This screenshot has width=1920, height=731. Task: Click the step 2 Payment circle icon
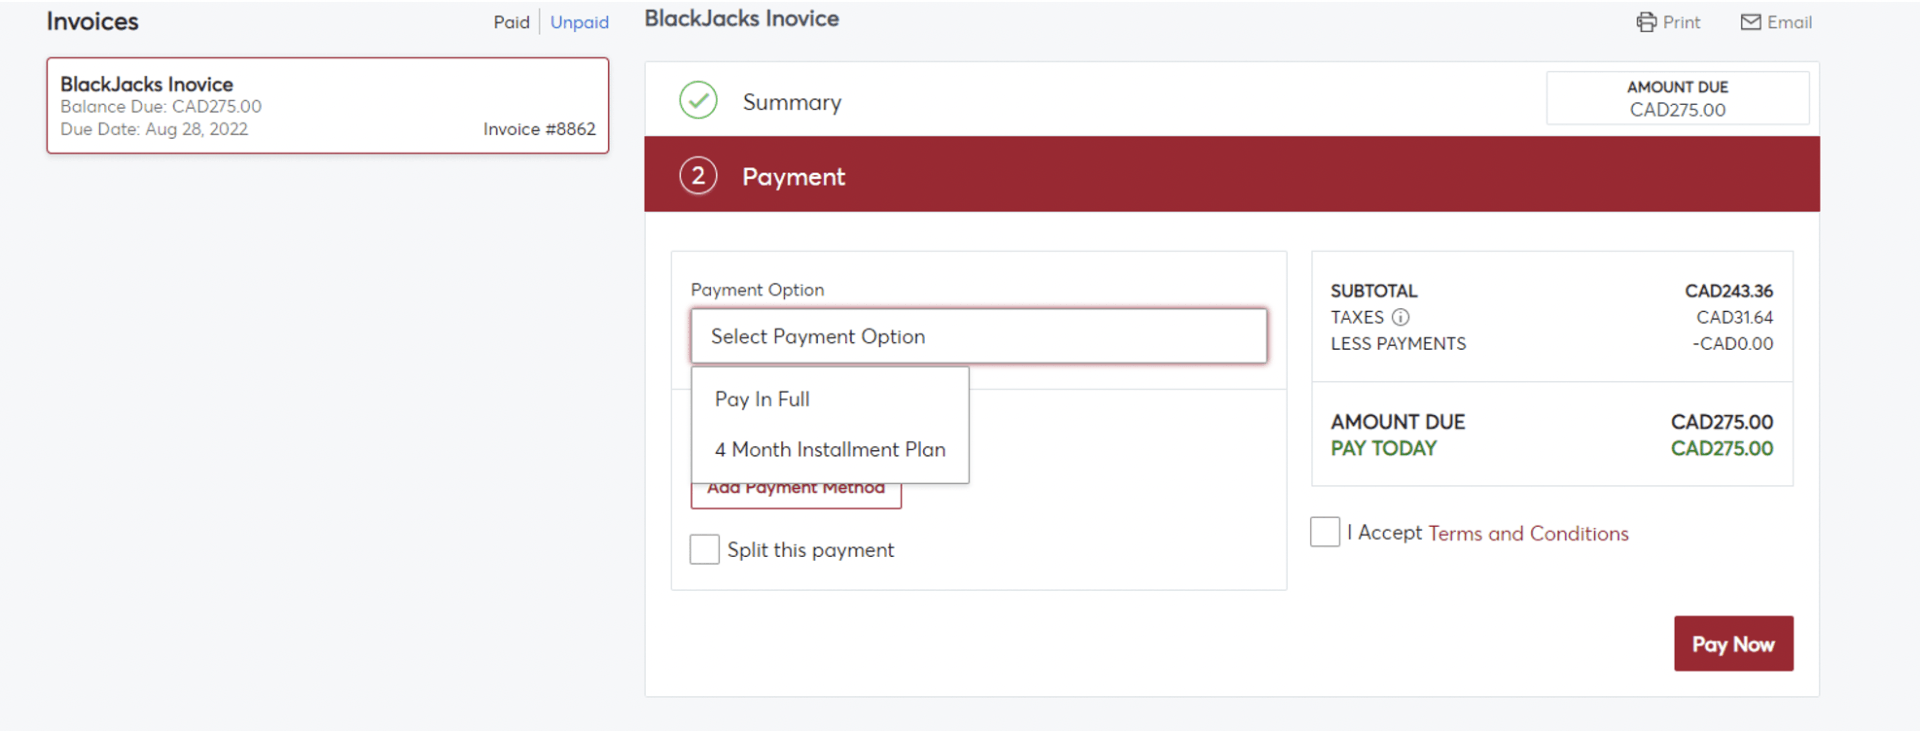698,176
